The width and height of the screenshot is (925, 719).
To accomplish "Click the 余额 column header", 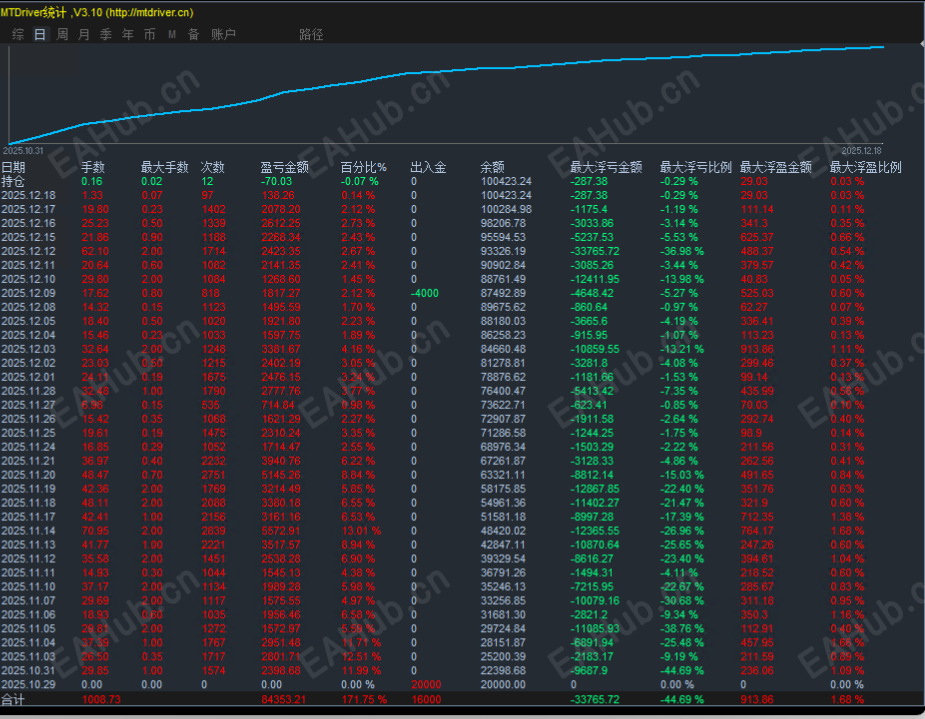I will (492, 168).
